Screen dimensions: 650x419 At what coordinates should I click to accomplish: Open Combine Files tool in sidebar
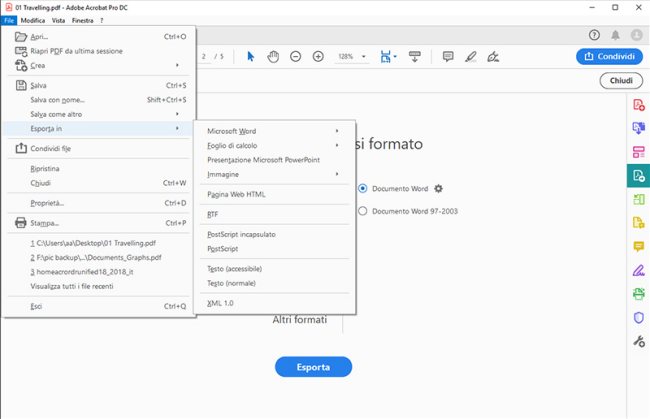[x=638, y=128]
